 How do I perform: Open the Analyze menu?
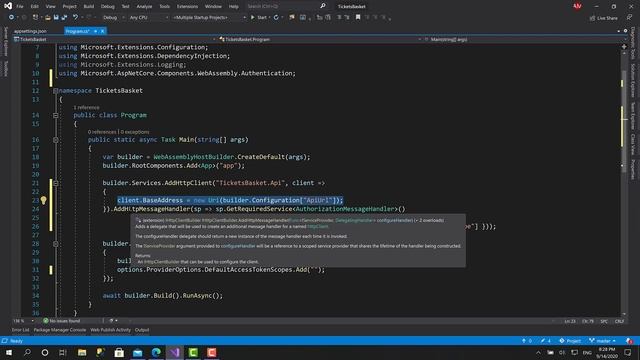(x=144, y=7)
